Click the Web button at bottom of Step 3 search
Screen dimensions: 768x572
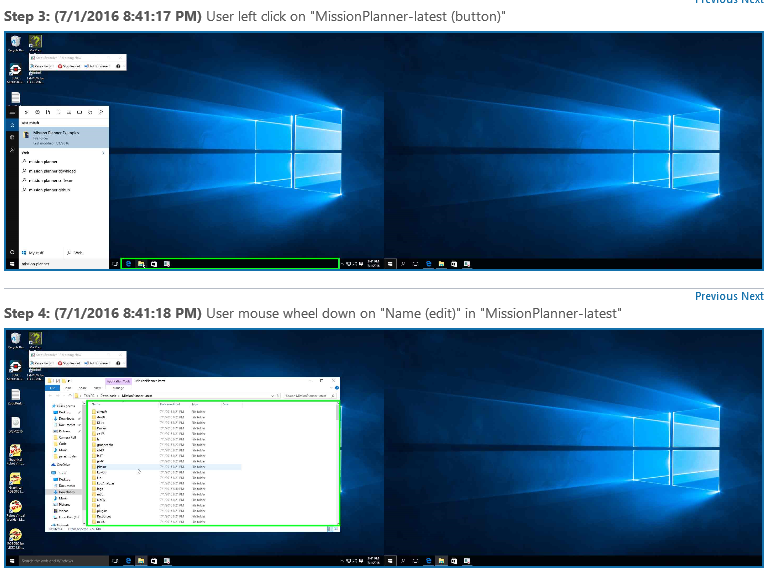pyautogui.click(x=75, y=253)
